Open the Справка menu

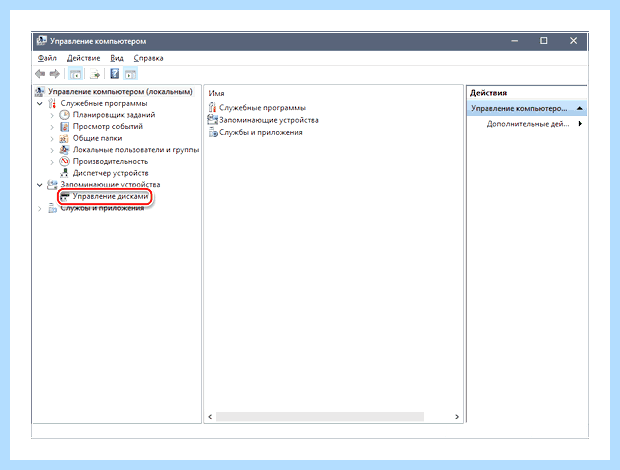click(x=148, y=58)
